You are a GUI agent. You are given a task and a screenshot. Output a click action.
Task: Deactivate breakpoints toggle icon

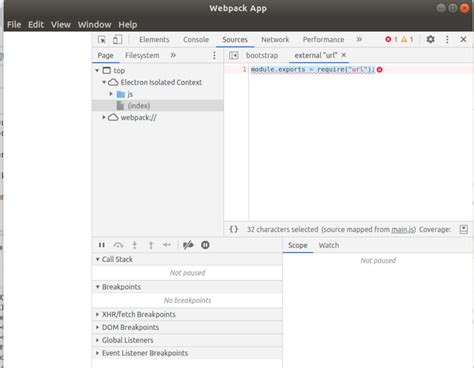[188, 245]
